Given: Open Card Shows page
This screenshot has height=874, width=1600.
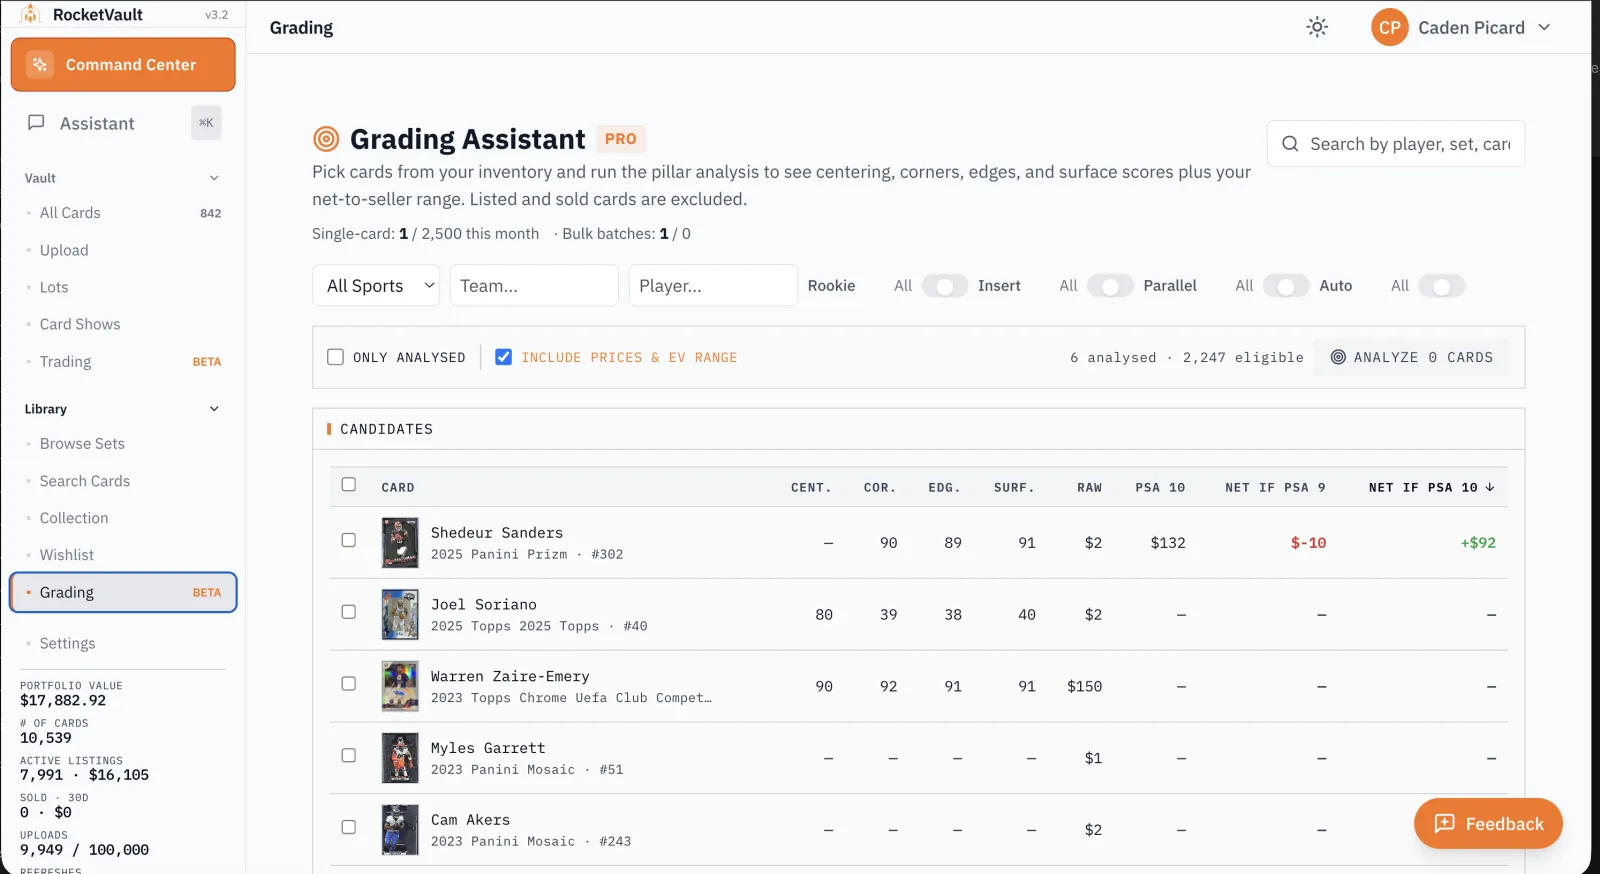Looking at the screenshot, I should [x=123, y=324].
